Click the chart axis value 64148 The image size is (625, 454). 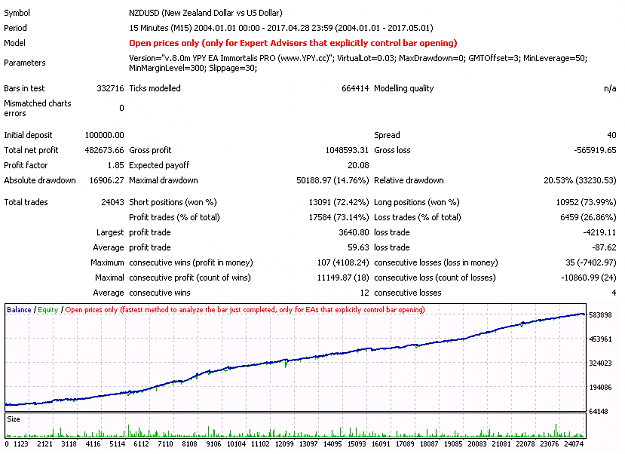pos(600,411)
